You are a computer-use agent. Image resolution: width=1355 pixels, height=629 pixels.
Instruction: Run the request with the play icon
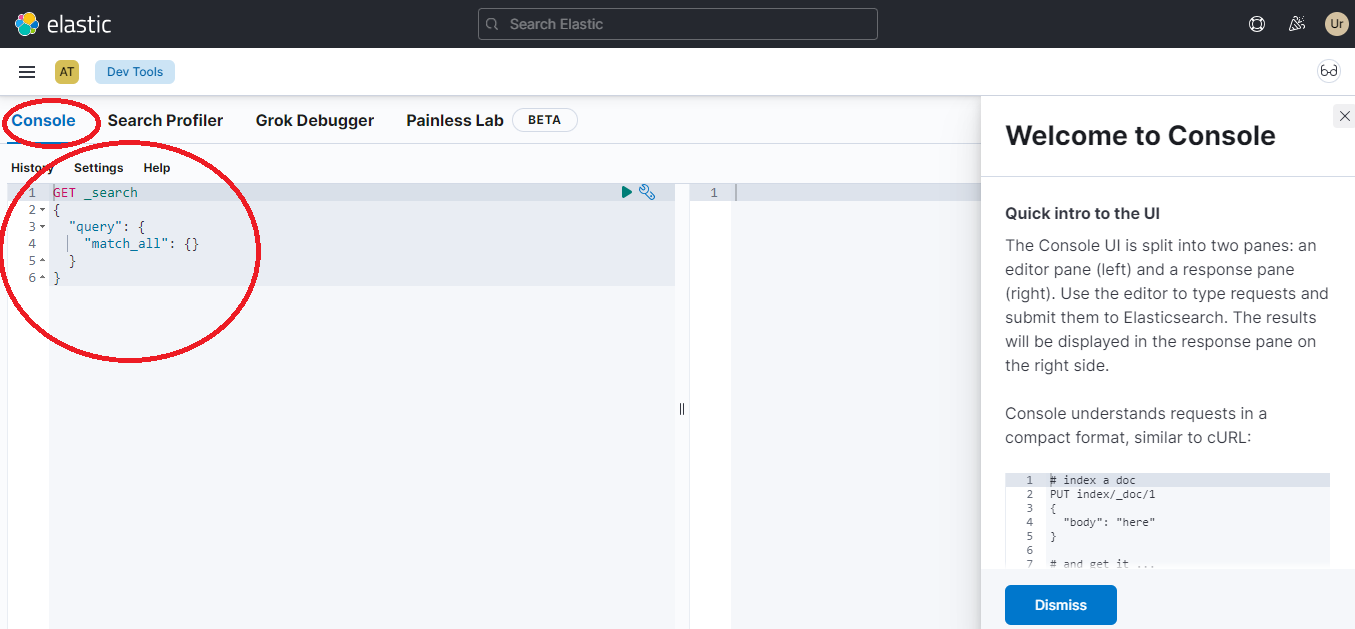point(627,192)
